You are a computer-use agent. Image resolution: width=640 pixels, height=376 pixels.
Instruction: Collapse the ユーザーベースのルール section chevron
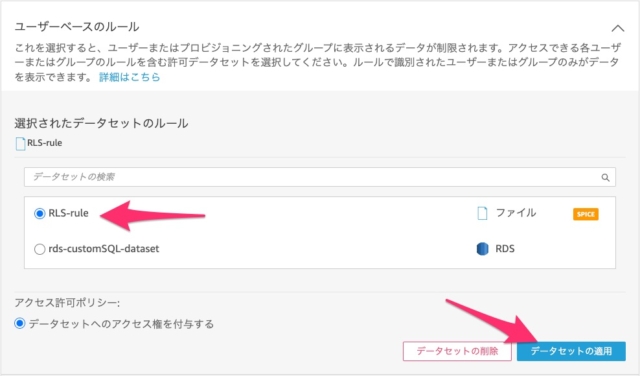pyautogui.click(x=618, y=28)
